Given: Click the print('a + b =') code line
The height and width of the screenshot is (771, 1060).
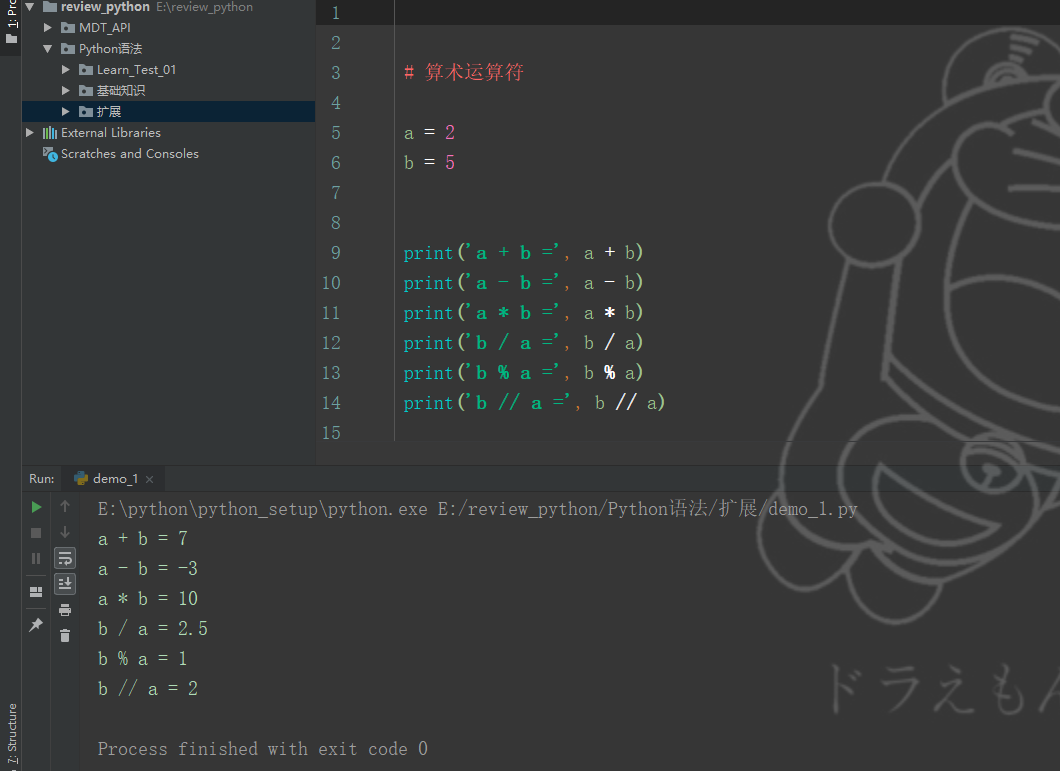Looking at the screenshot, I should pyautogui.click(x=523, y=253).
